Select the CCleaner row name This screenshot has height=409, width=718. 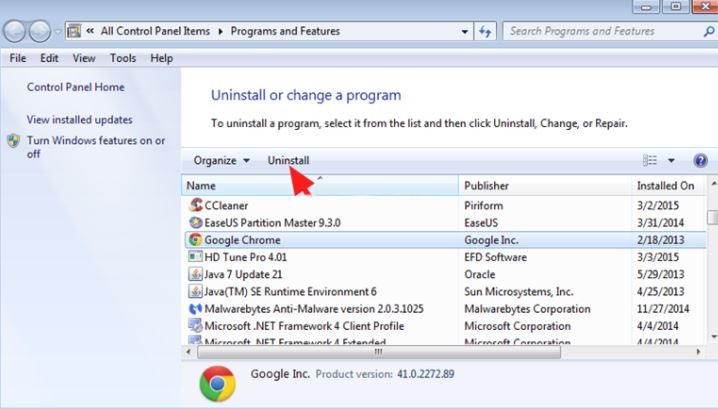point(226,205)
